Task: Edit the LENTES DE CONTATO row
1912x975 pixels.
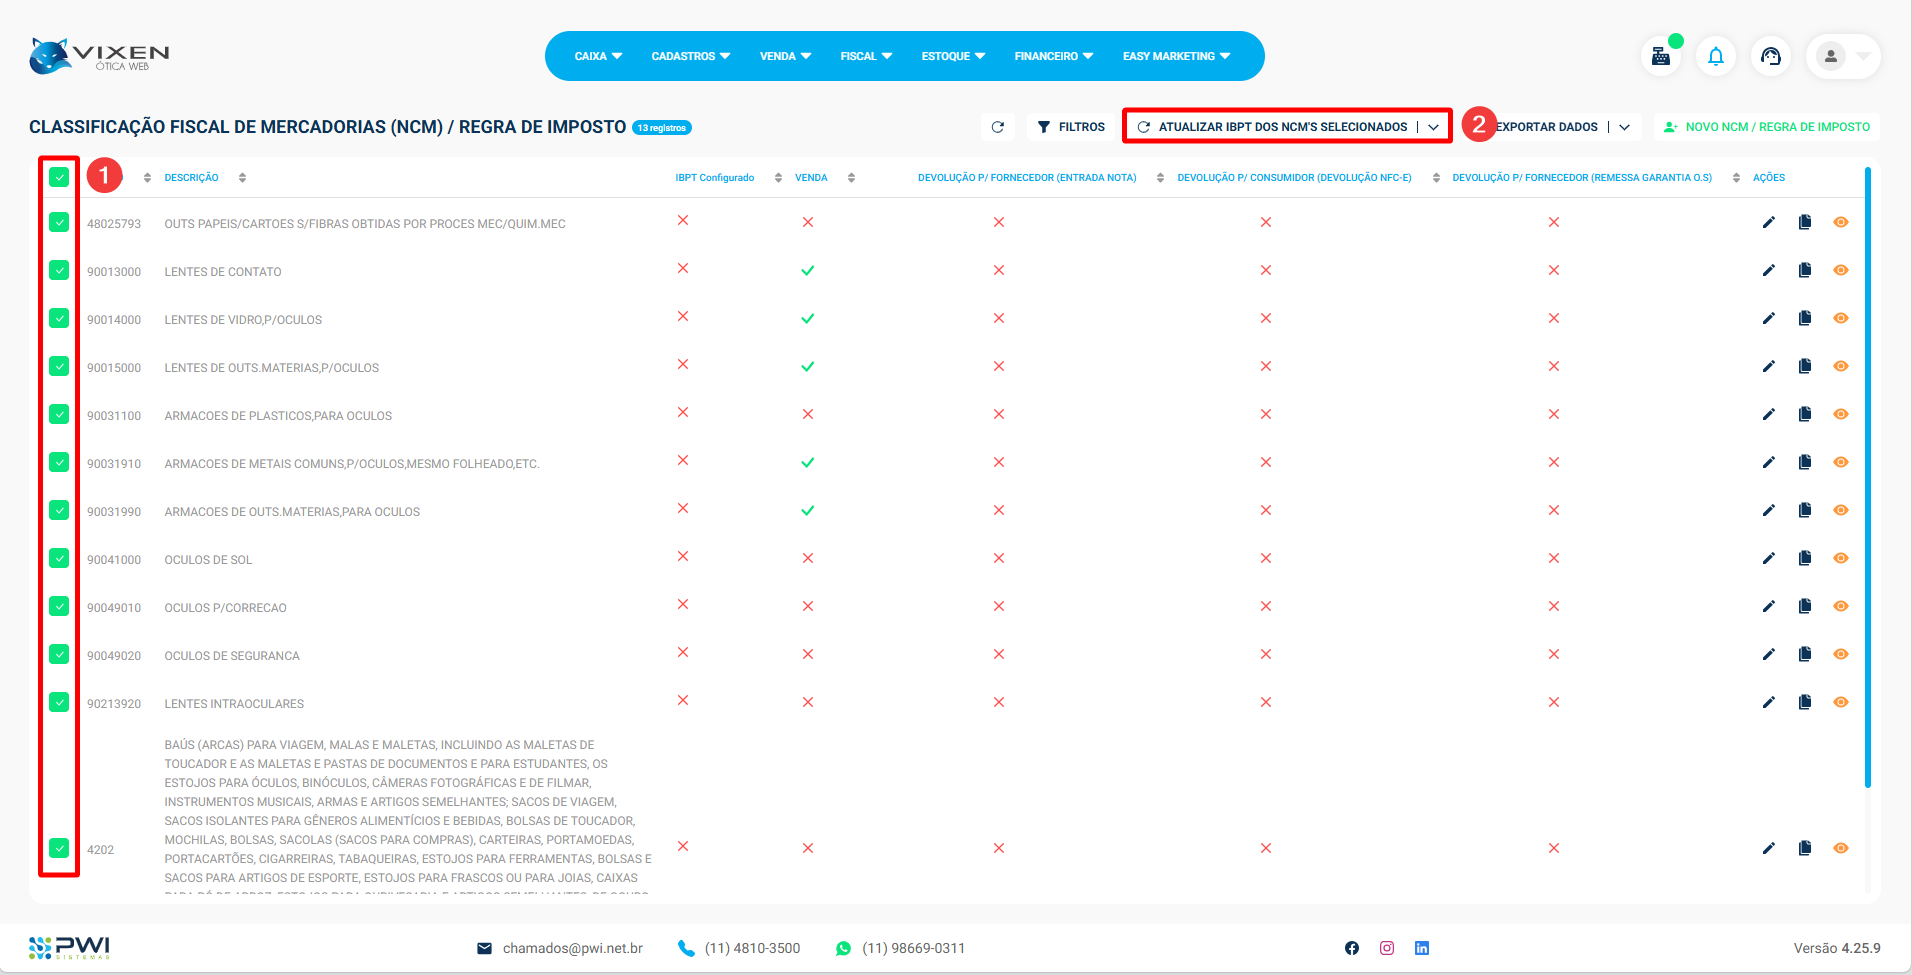Action: (1768, 270)
